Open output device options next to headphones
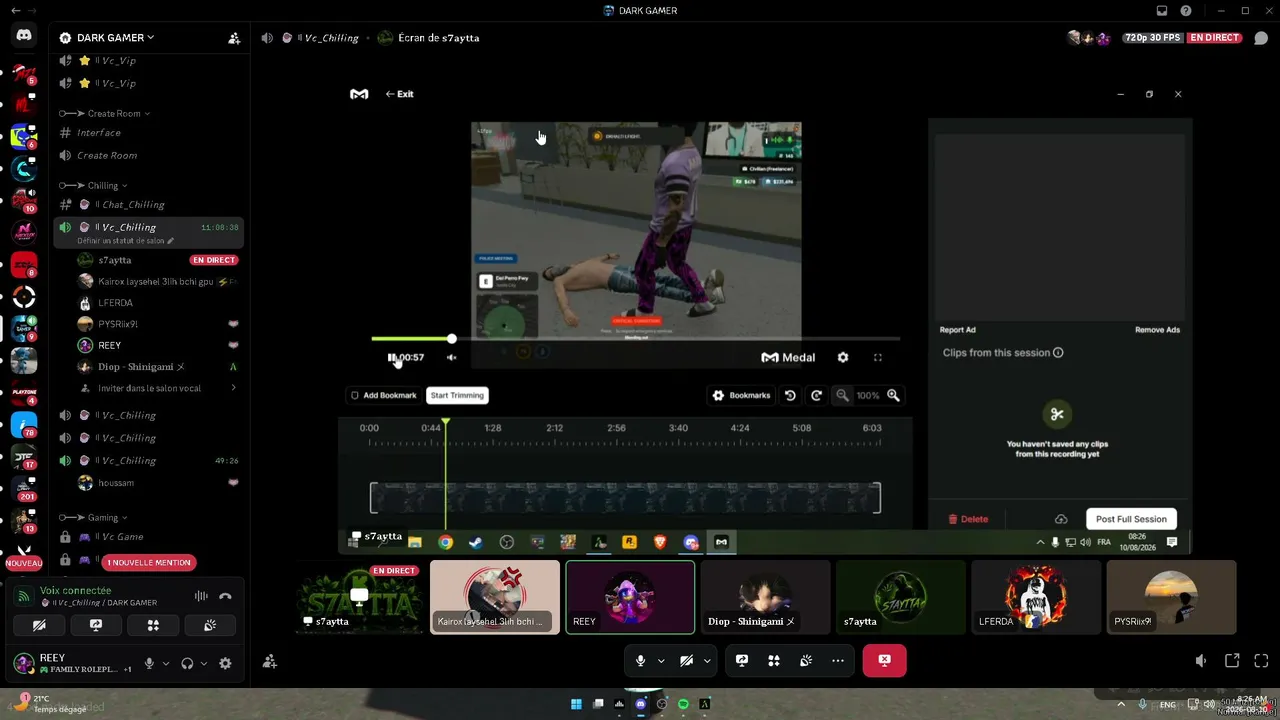This screenshot has width=1280, height=720. coord(204,663)
